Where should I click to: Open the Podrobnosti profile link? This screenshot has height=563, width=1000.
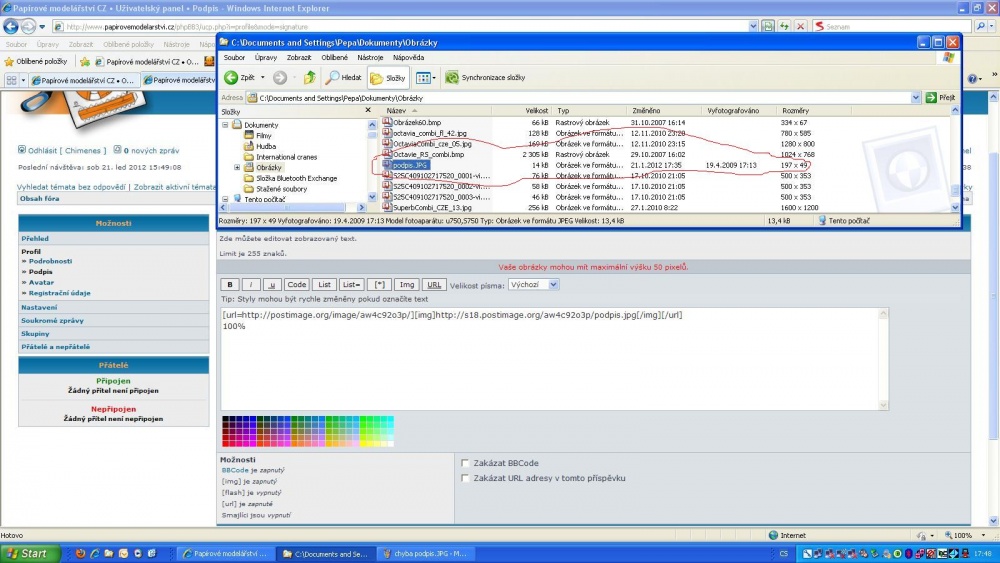(50, 261)
